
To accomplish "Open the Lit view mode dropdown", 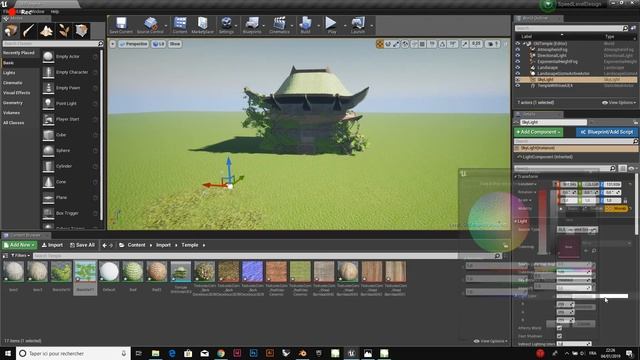I will pyautogui.click(x=158, y=44).
